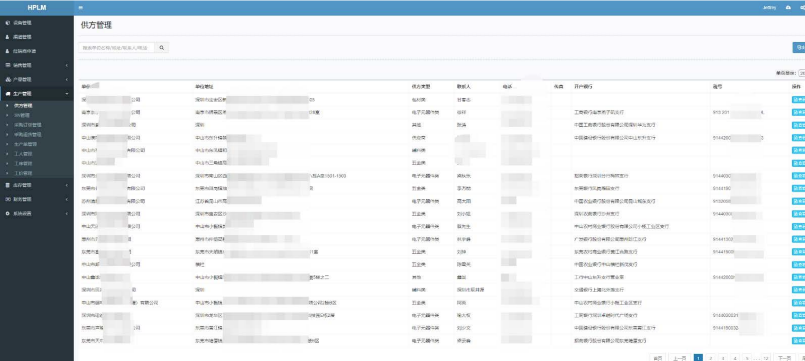Go to pagination page 2
Viewport: 805px width, 361px height.
[711, 357]
